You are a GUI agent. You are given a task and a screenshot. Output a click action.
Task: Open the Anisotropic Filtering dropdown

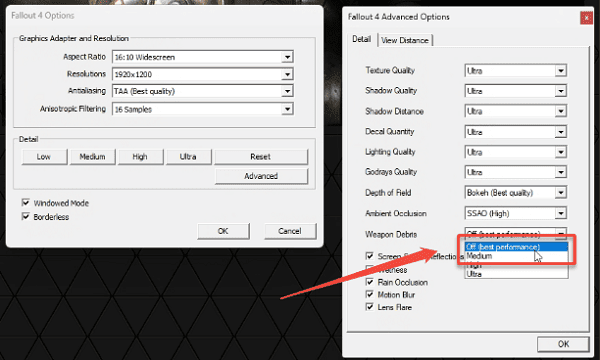(203, 109)
